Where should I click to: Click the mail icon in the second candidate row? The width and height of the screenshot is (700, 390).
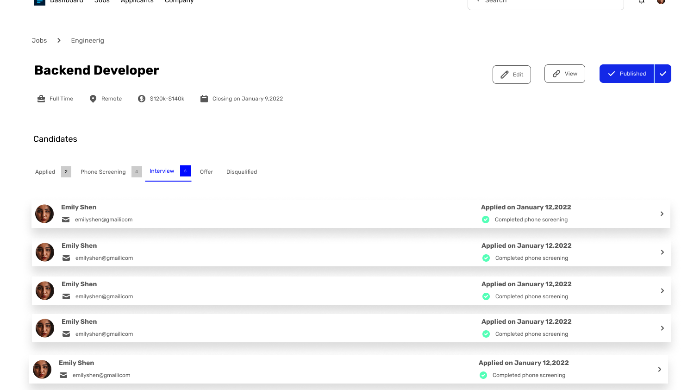[x=66, y=258]
